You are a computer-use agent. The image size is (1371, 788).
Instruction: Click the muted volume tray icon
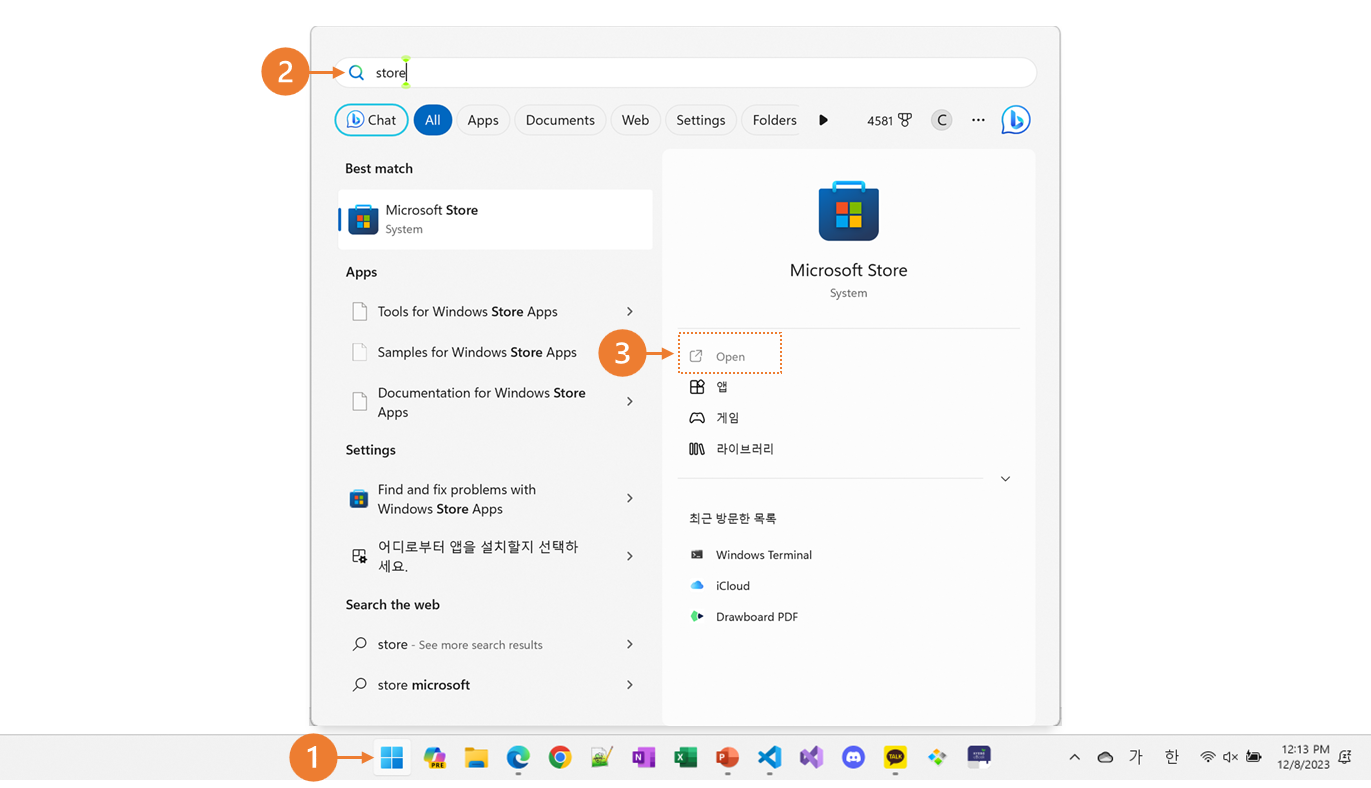[x=1231, y=758]
